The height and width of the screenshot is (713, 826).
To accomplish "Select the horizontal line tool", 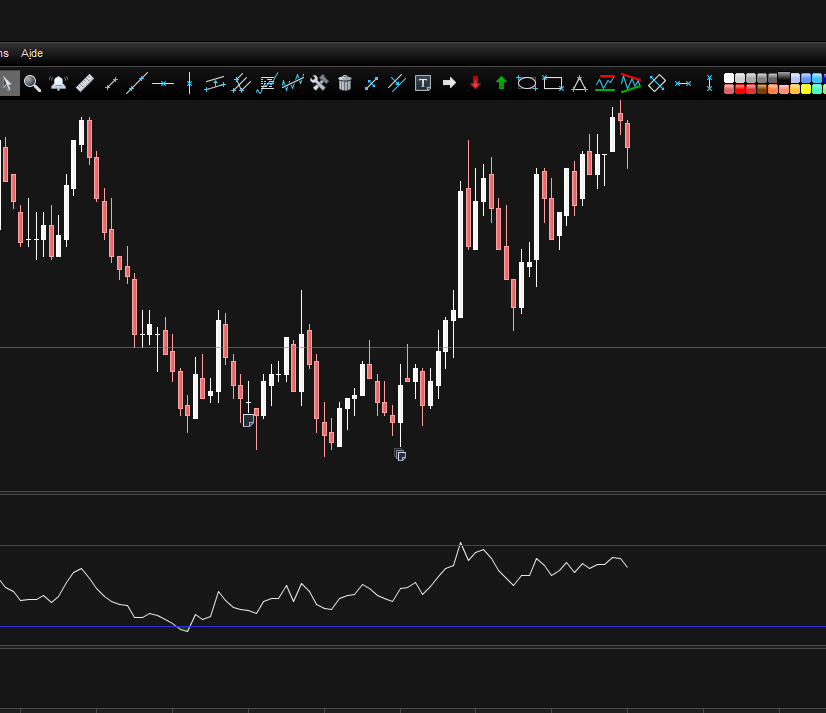I will click(x=163, y=83).
